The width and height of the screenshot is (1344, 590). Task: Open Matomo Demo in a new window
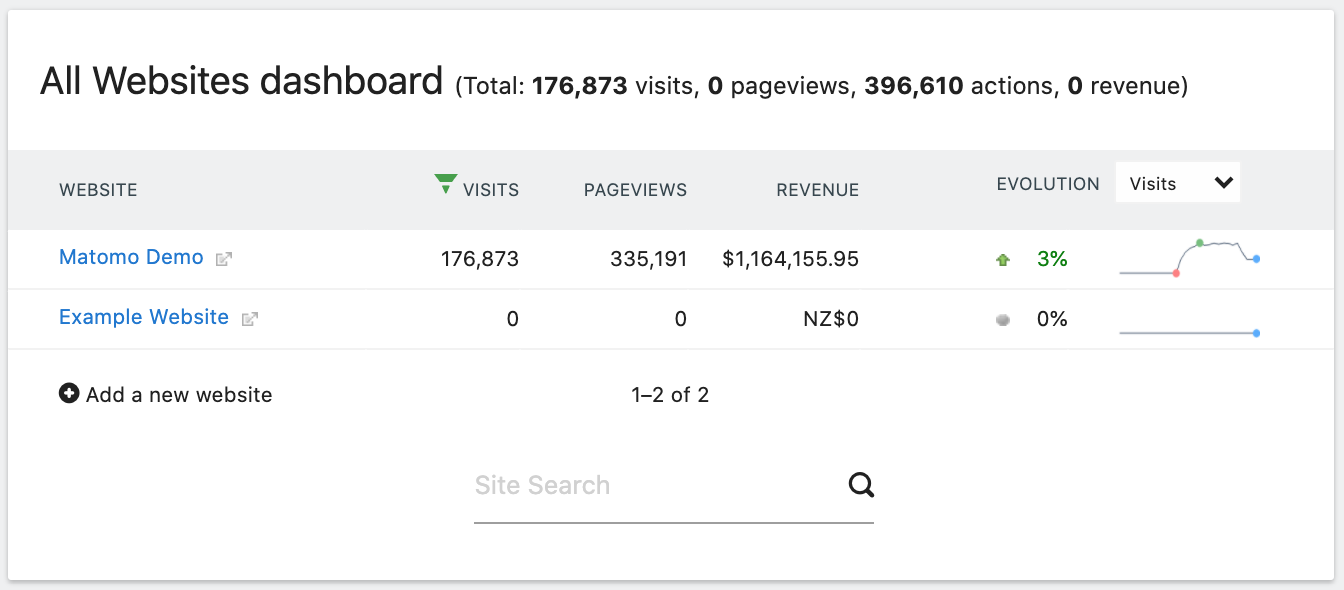pyautogui.click(x=223, y=258)
